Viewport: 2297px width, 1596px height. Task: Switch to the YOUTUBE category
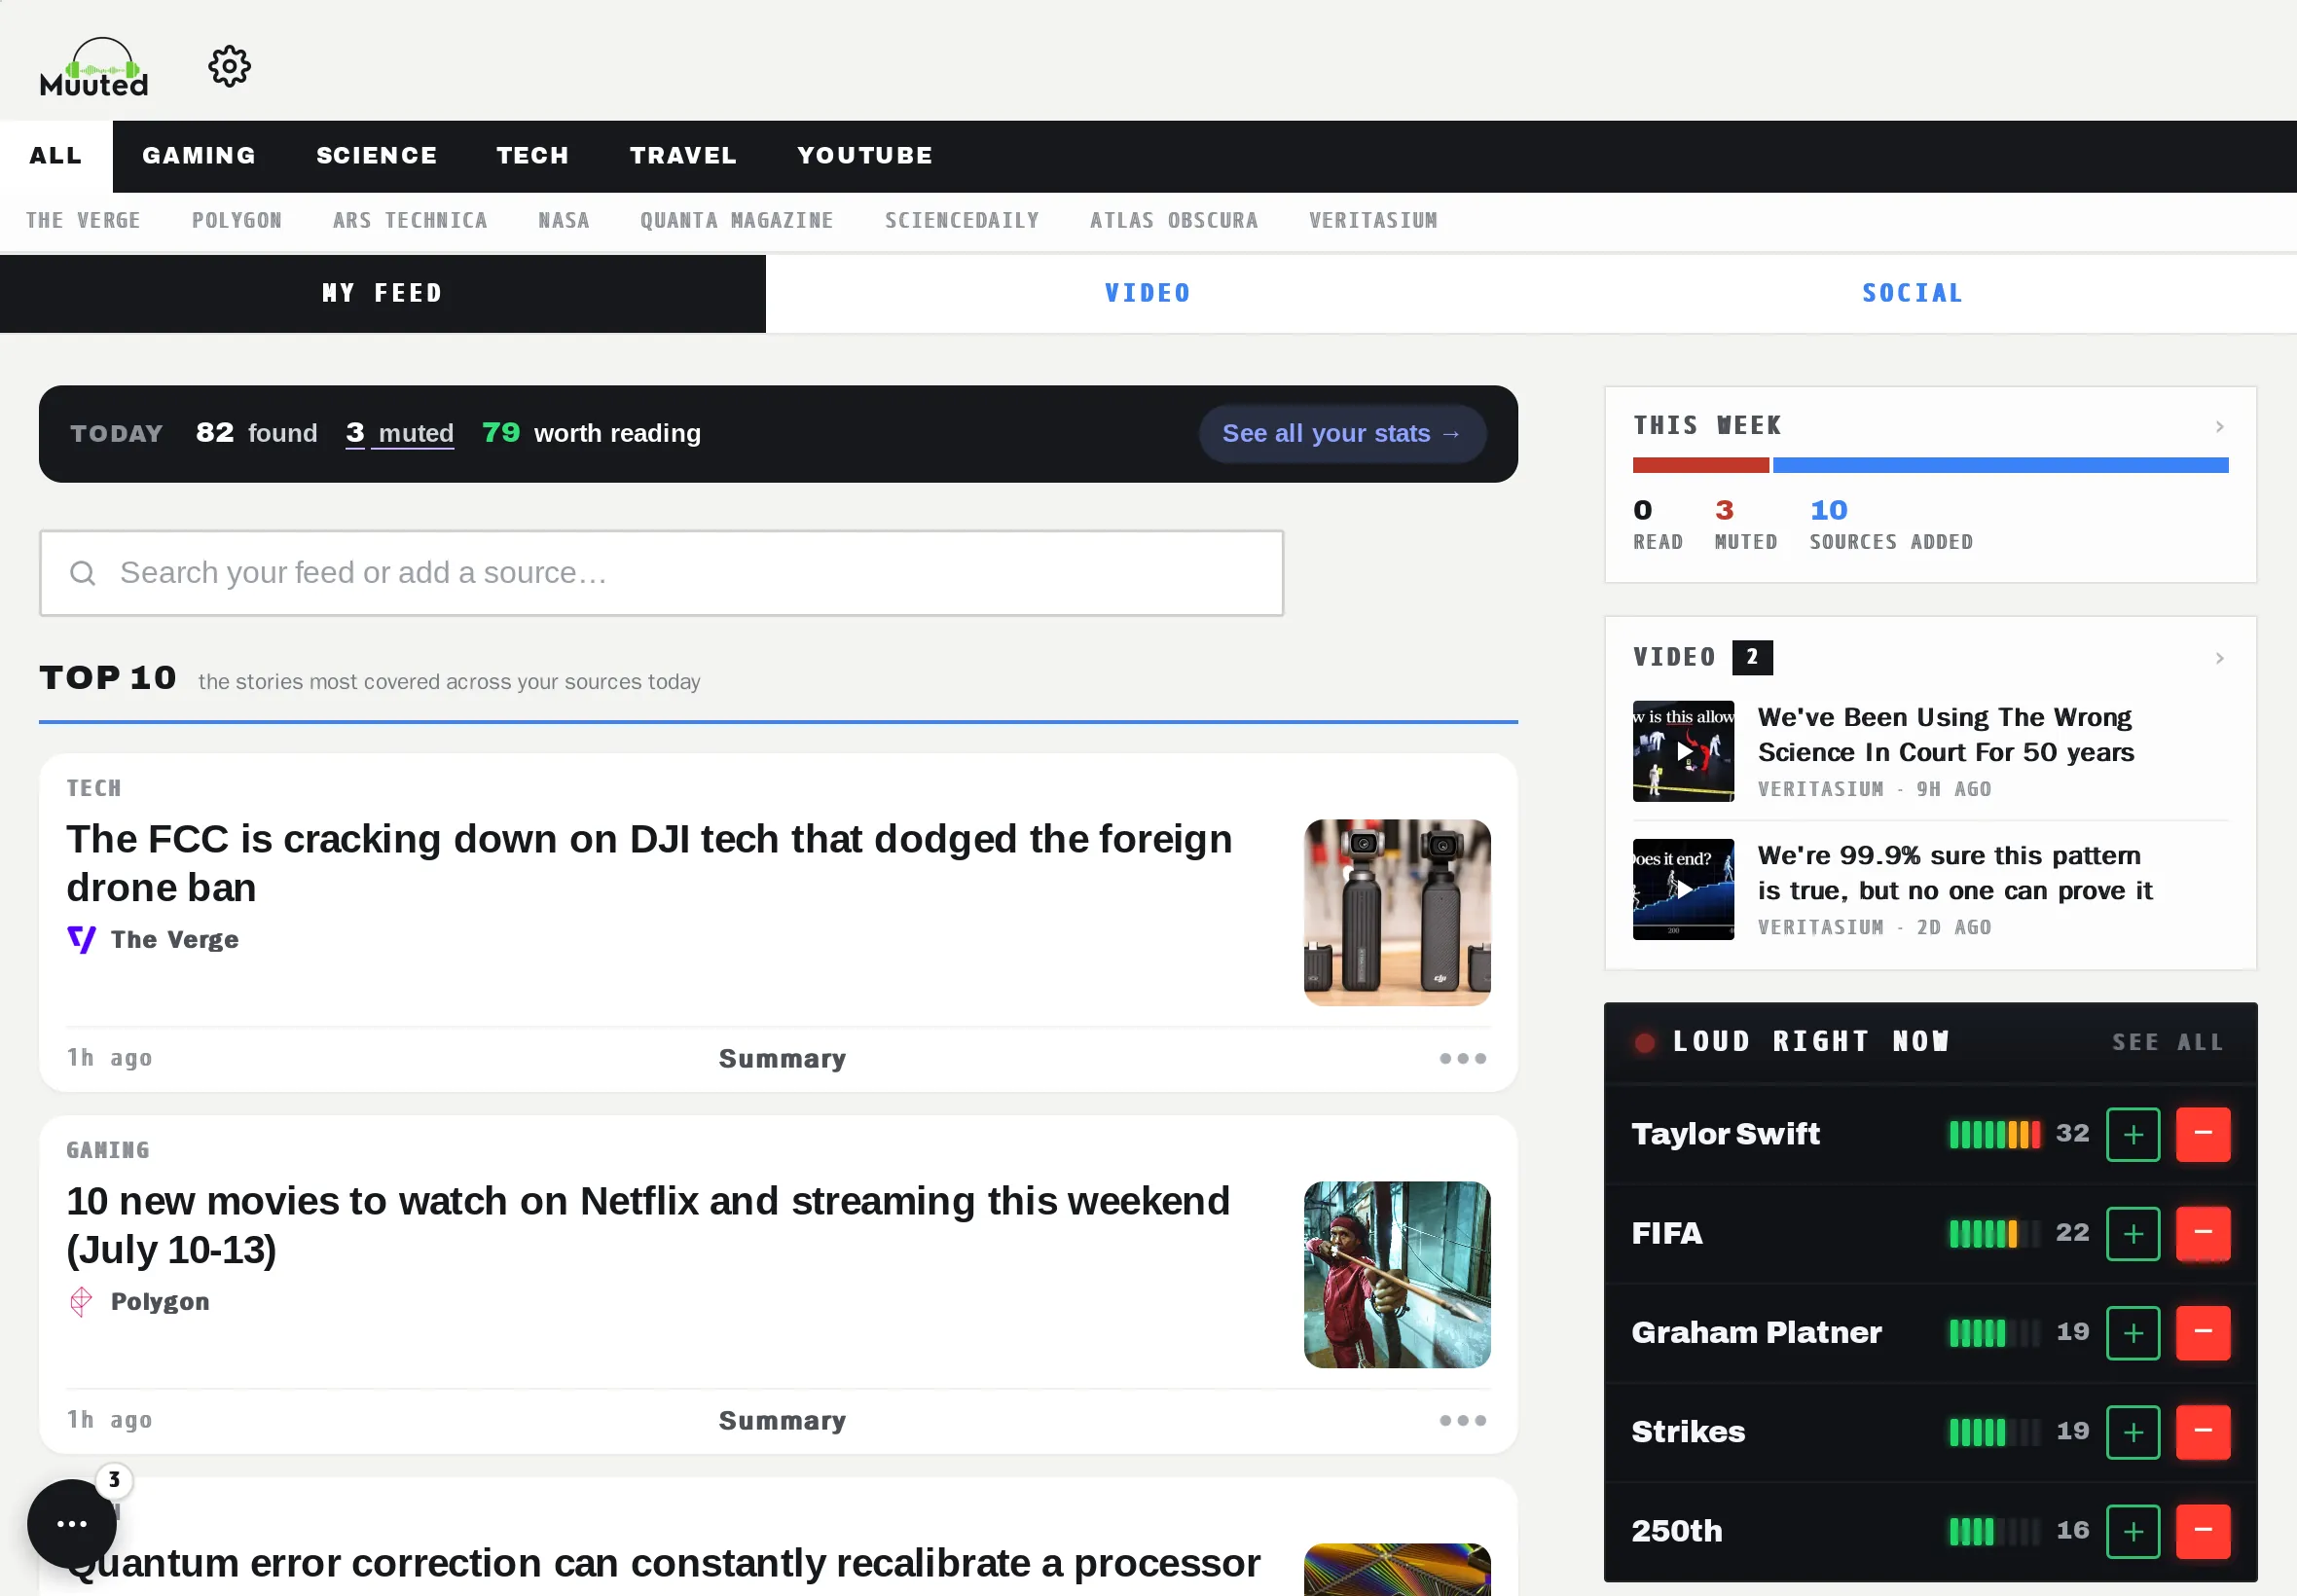click(x=864, y=156)
